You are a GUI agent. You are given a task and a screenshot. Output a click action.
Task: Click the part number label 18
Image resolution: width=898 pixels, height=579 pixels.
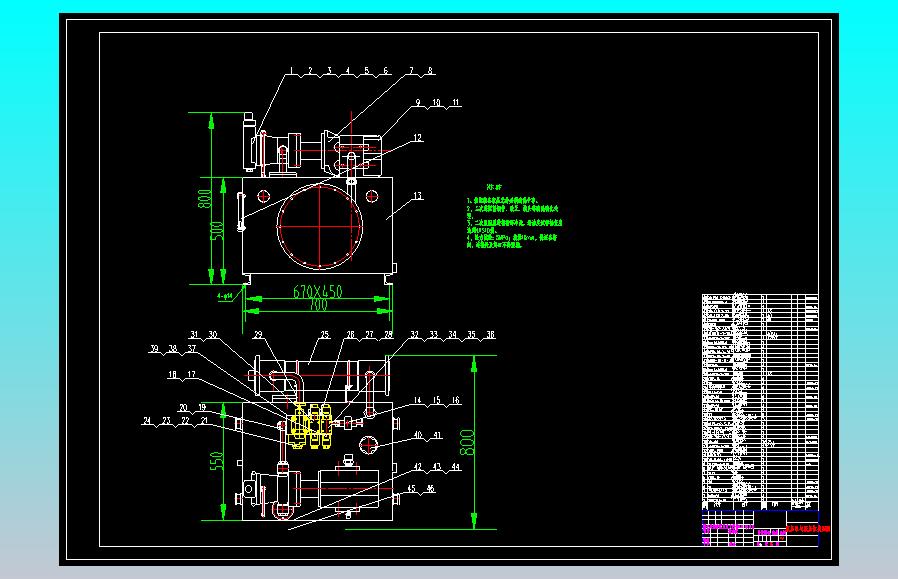point(172,375)
